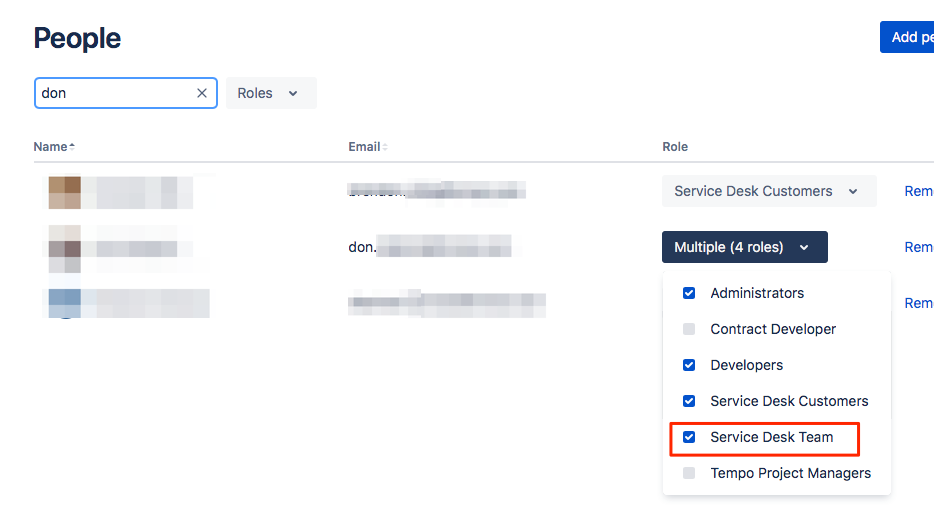The height and width of the screenshot is (514, 934).
Task: Uncheck the Service Desk Team checkbox
Action: point(689,437)
